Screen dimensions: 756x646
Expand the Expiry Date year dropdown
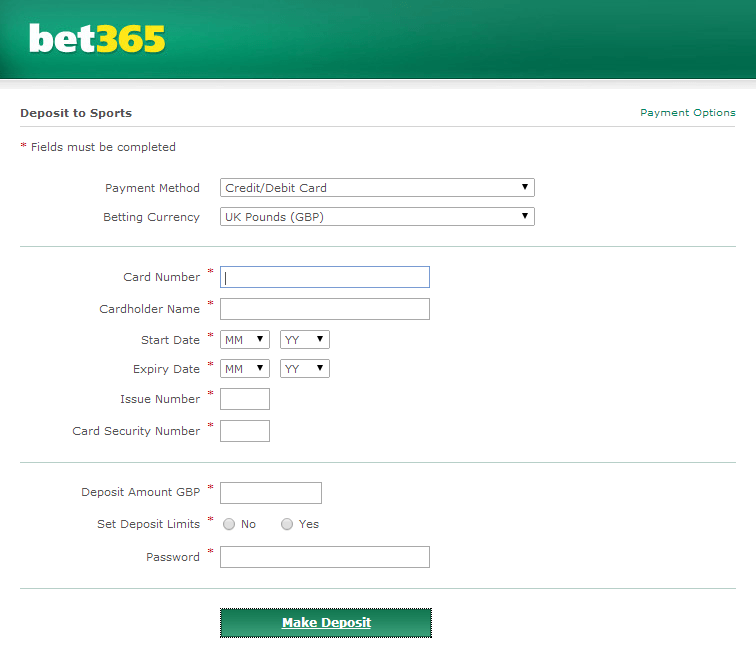(x=305, y=368)
